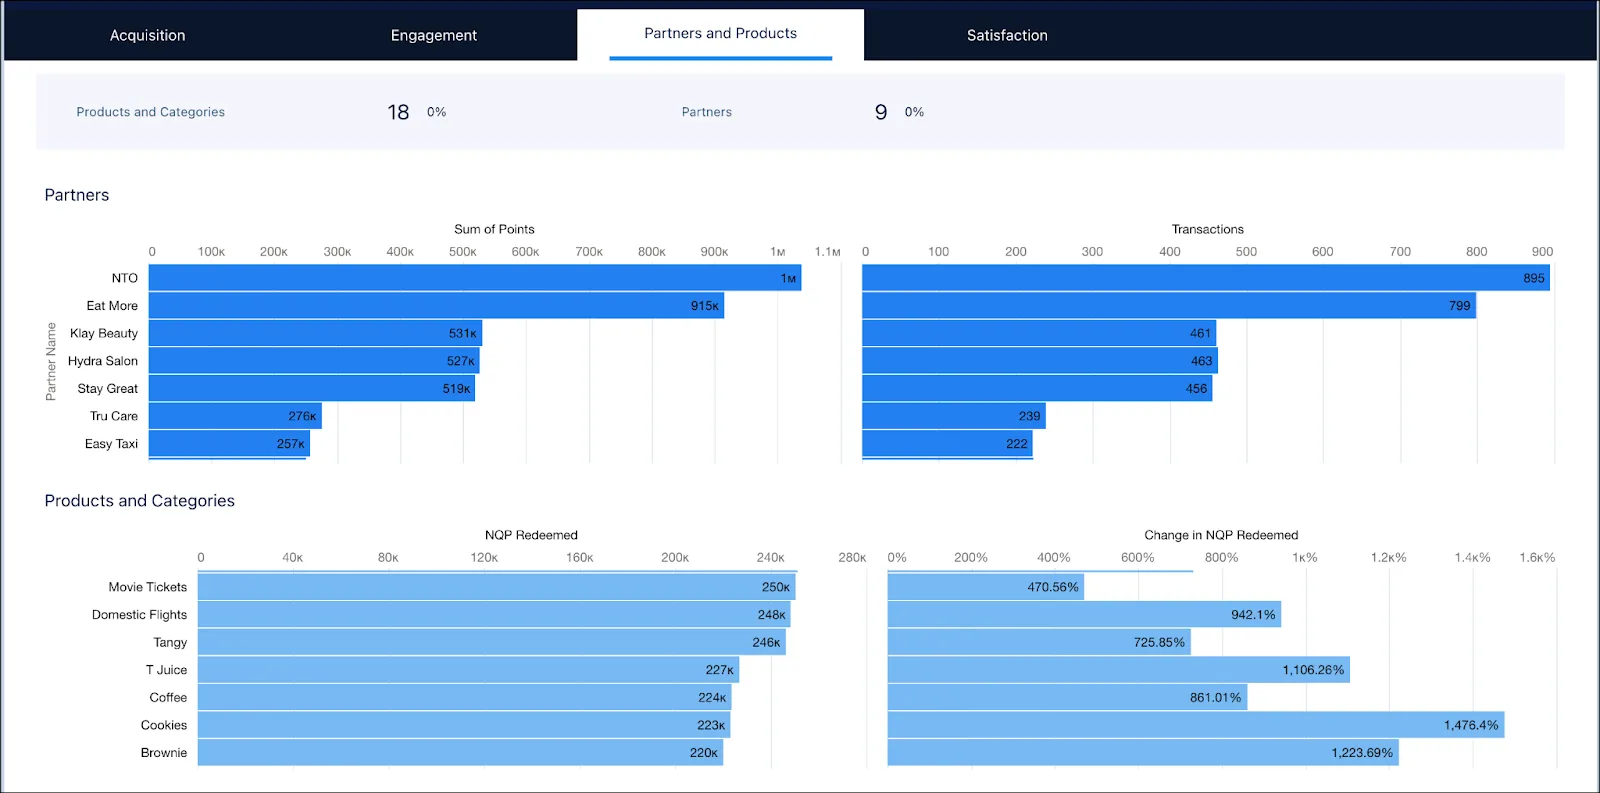Switch to the Acquisition tab

tap(147, 35)
